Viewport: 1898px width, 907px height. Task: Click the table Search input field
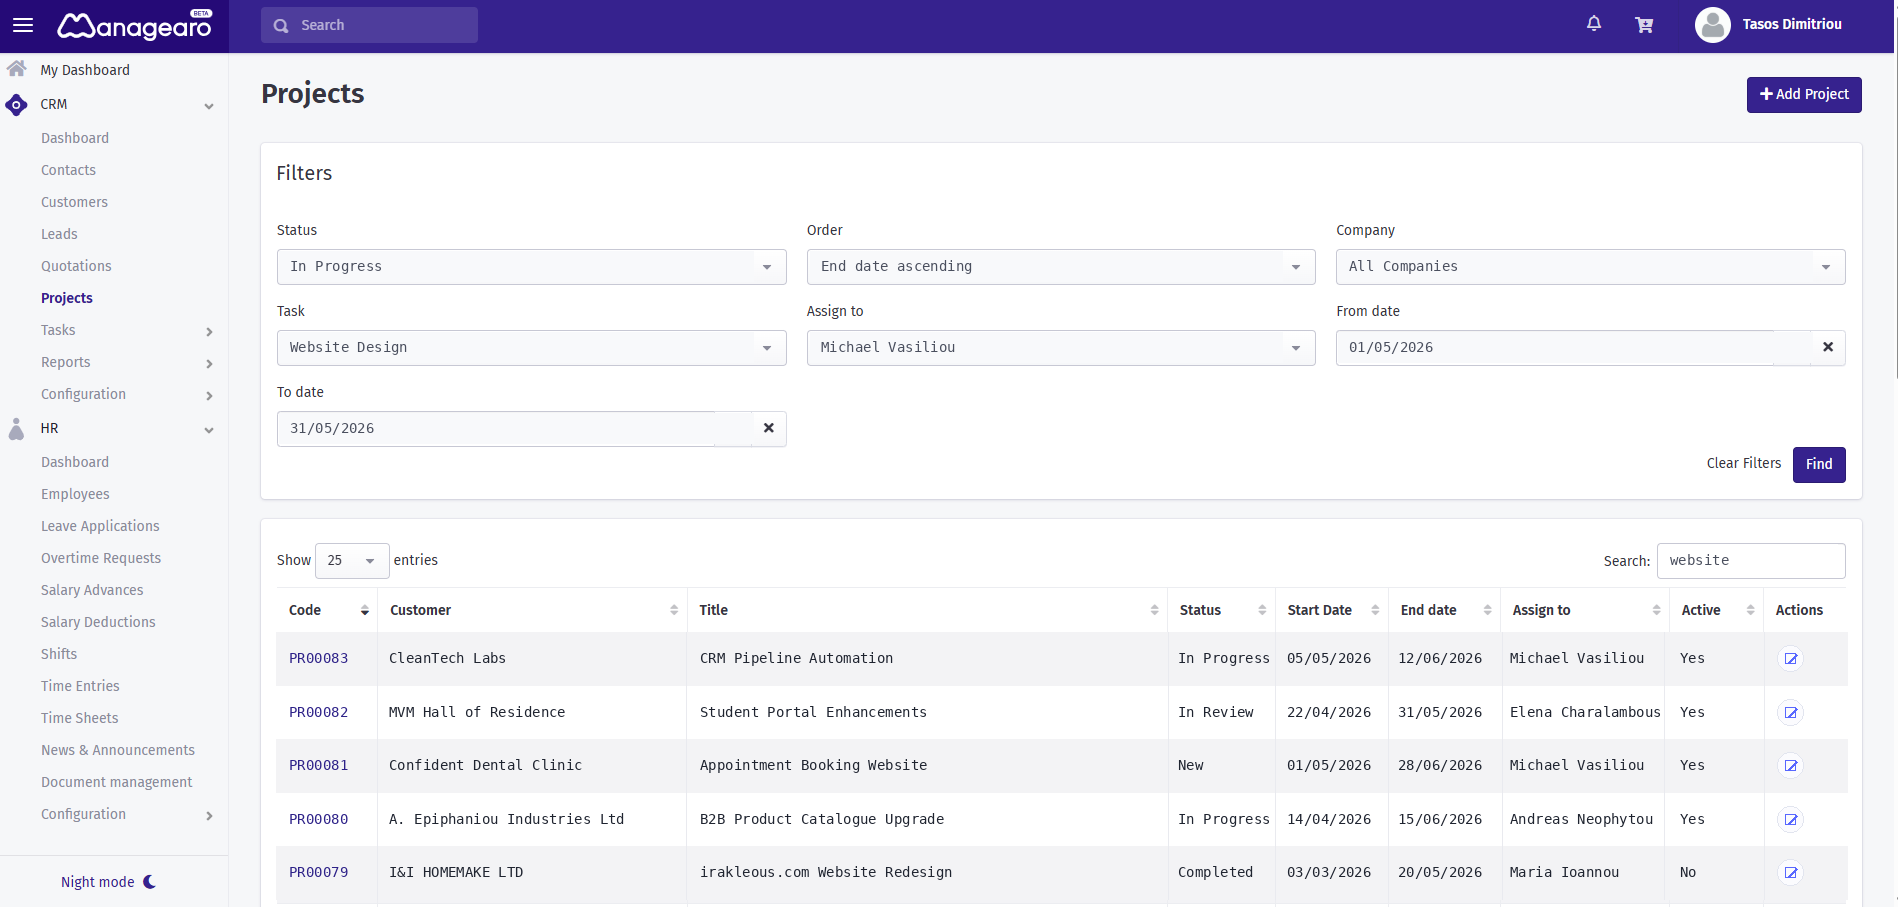tap(1751, 561)
